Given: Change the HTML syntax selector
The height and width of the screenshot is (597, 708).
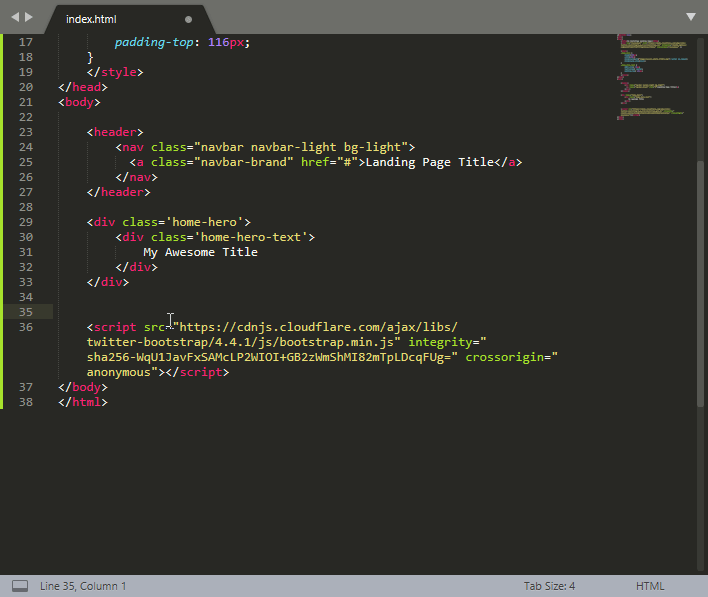Looking at the screenshot, I should click(x=650, y=586).
